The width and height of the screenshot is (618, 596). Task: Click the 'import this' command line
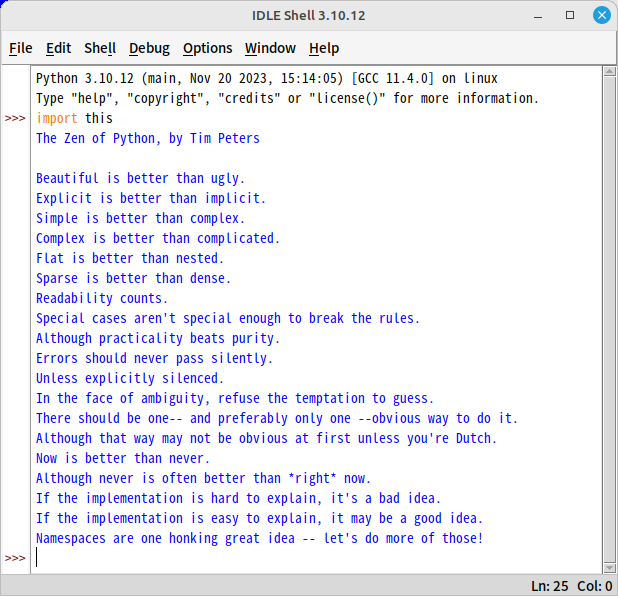tap(74, 118)
